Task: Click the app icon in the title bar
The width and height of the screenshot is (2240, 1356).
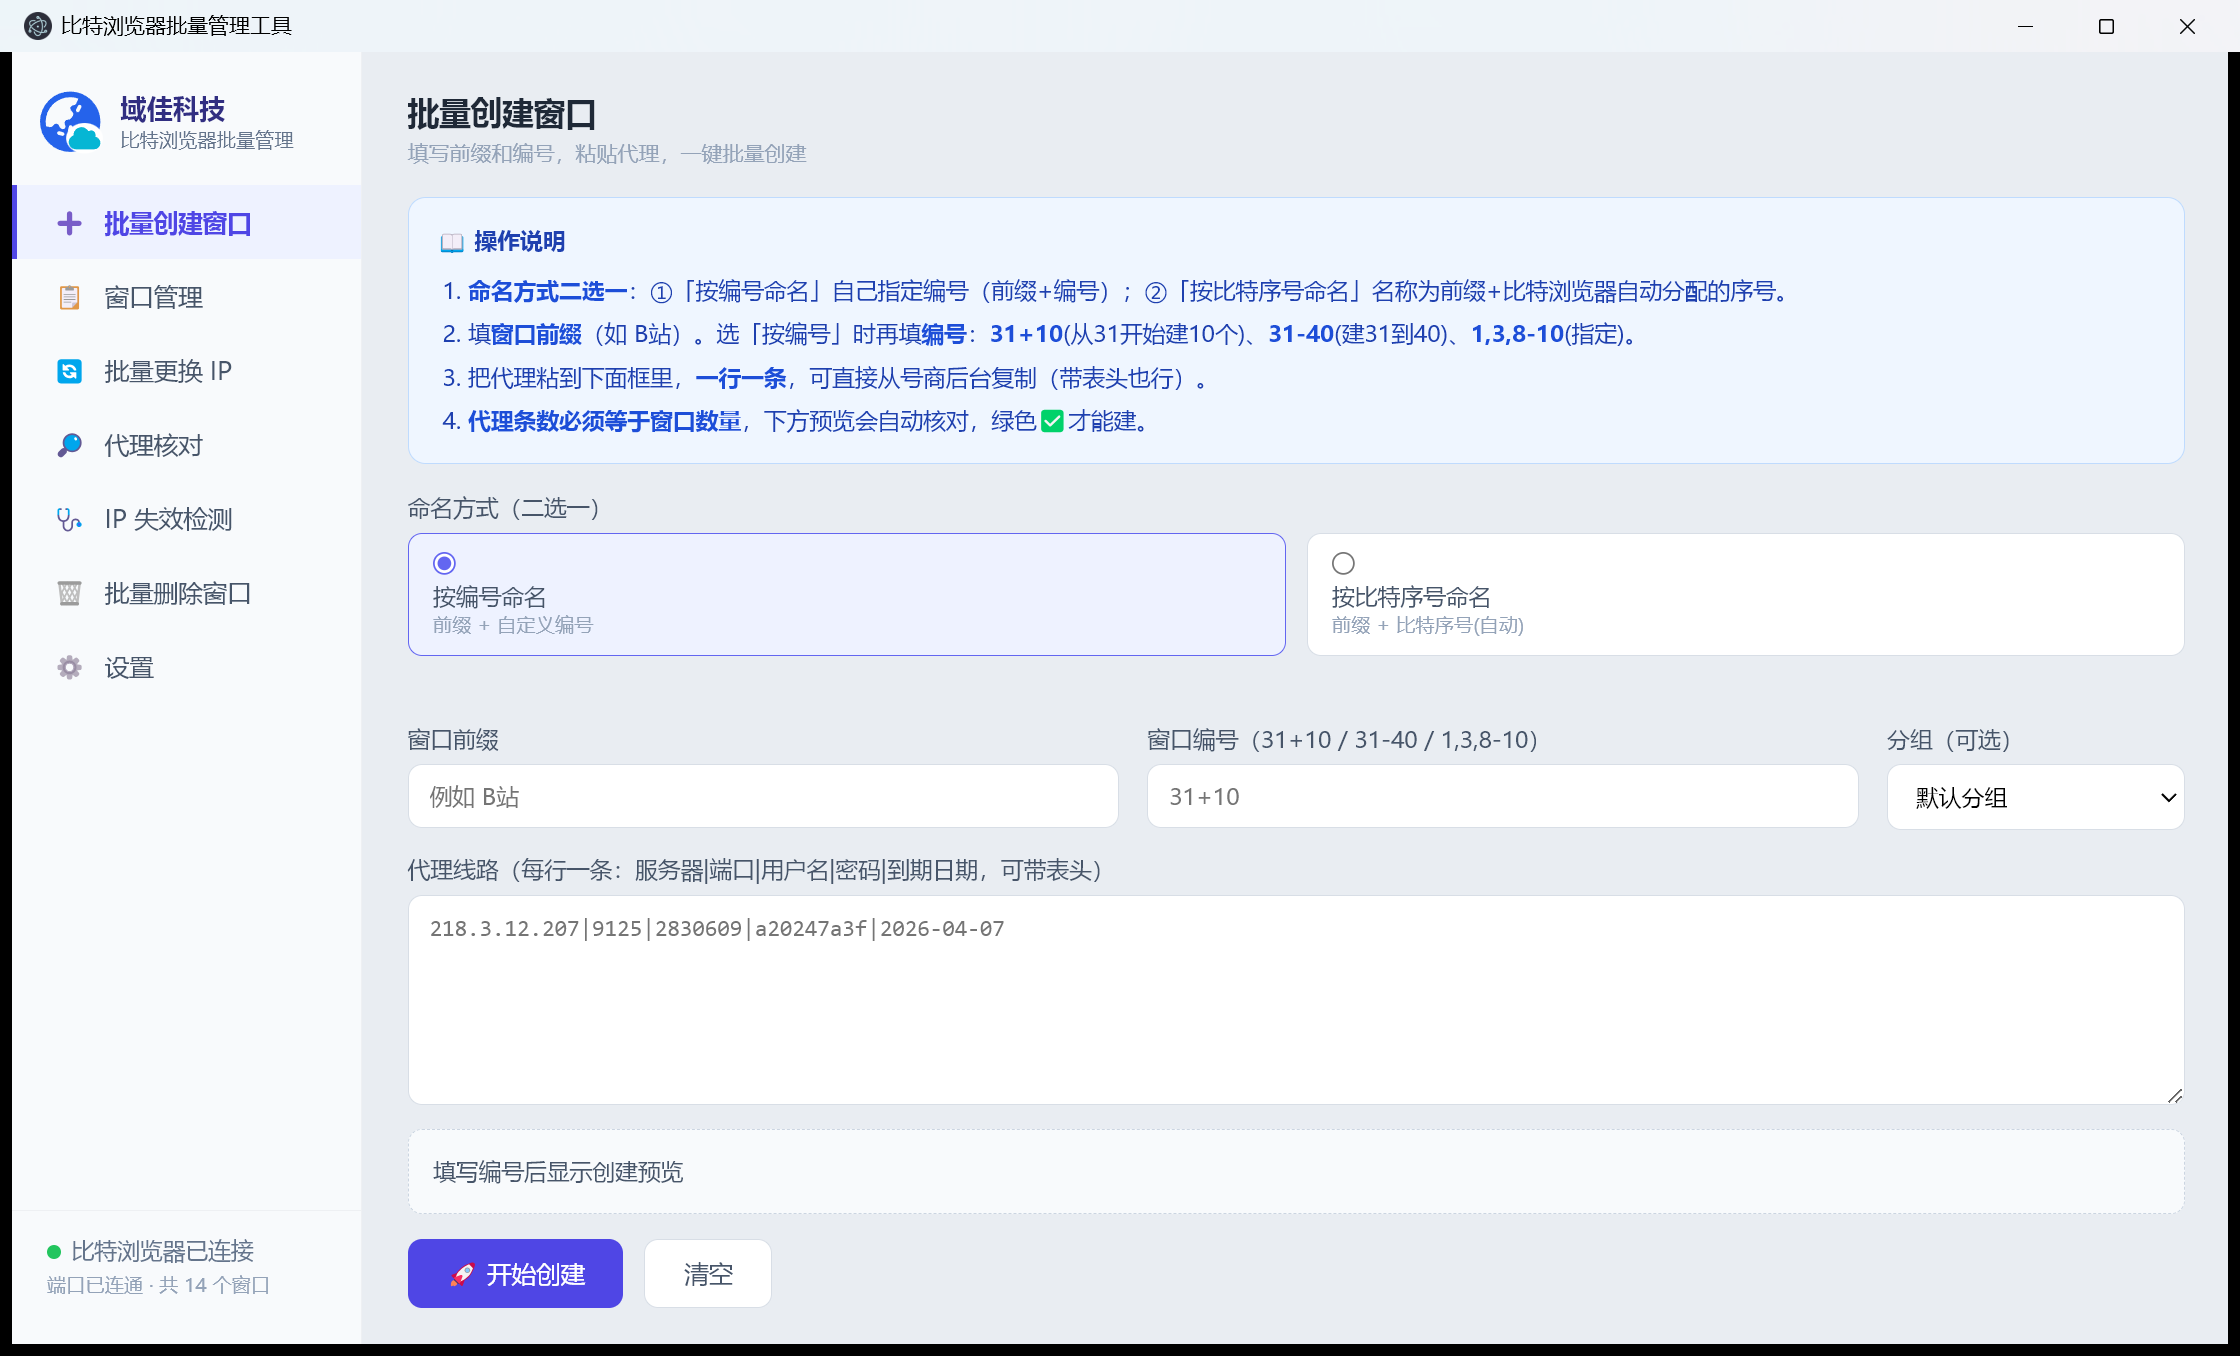Action: point(37,26)
